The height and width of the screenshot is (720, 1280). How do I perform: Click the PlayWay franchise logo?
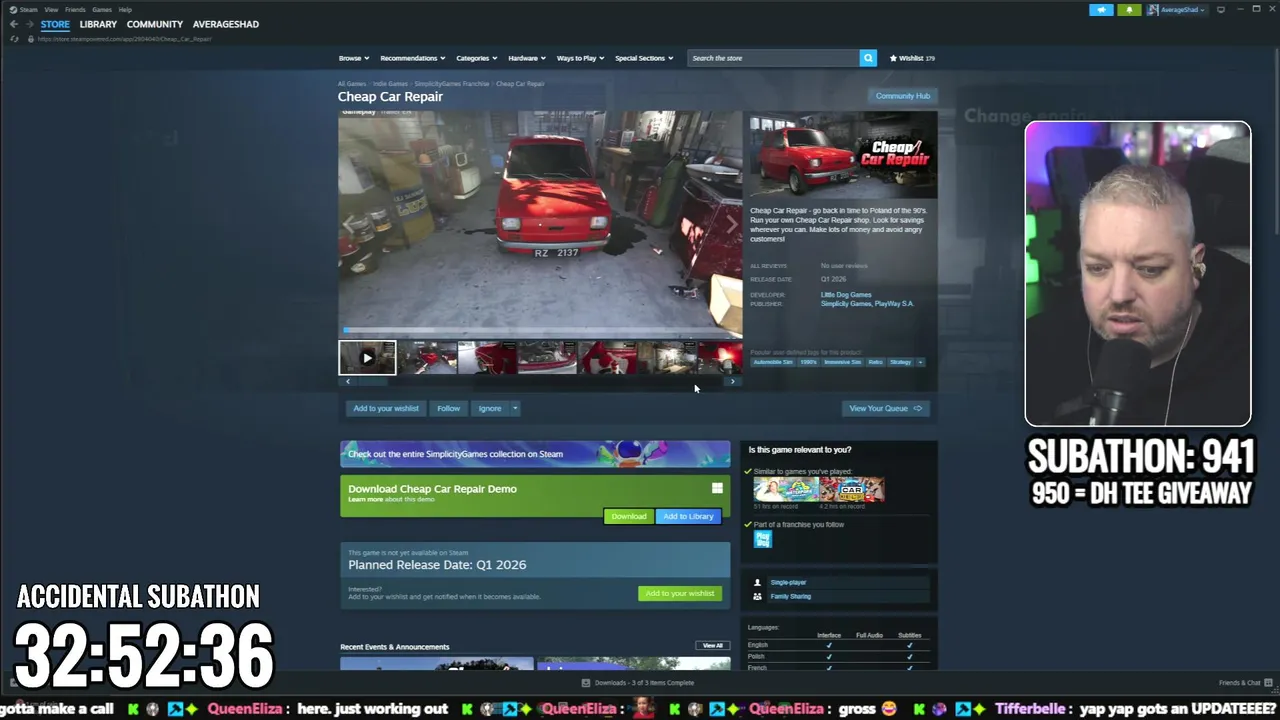coord(763,539)
